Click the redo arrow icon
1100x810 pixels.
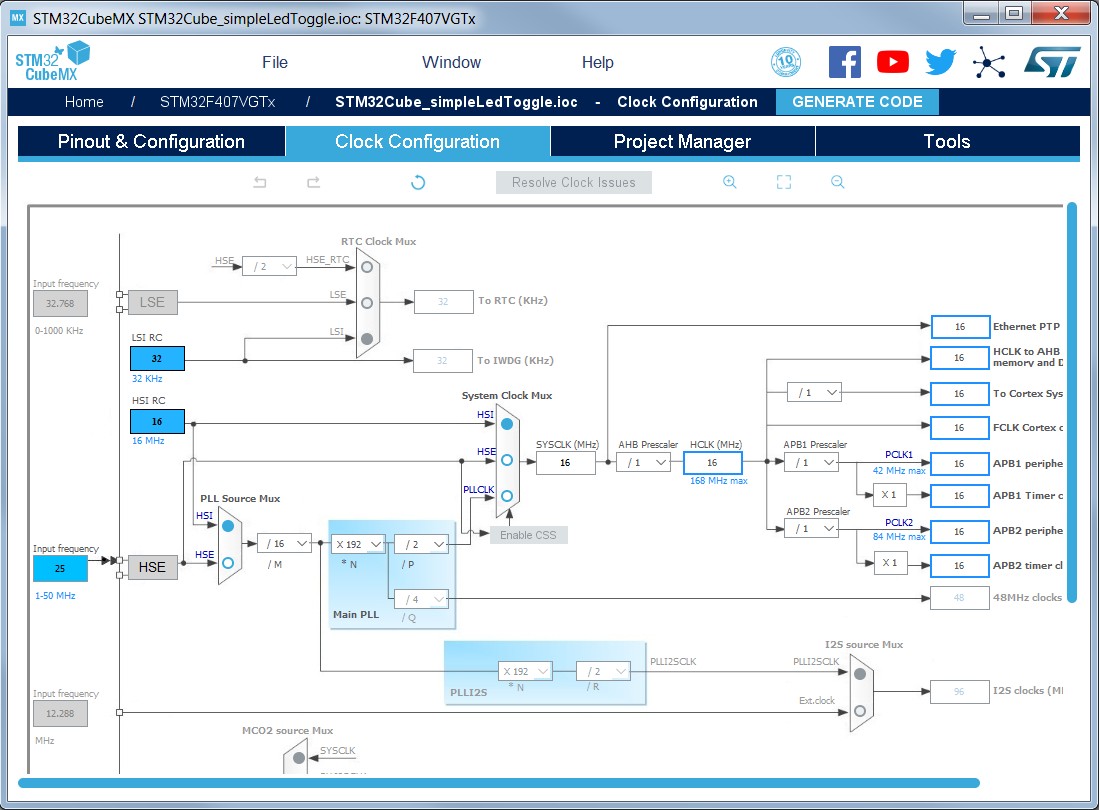pos(314,182)
